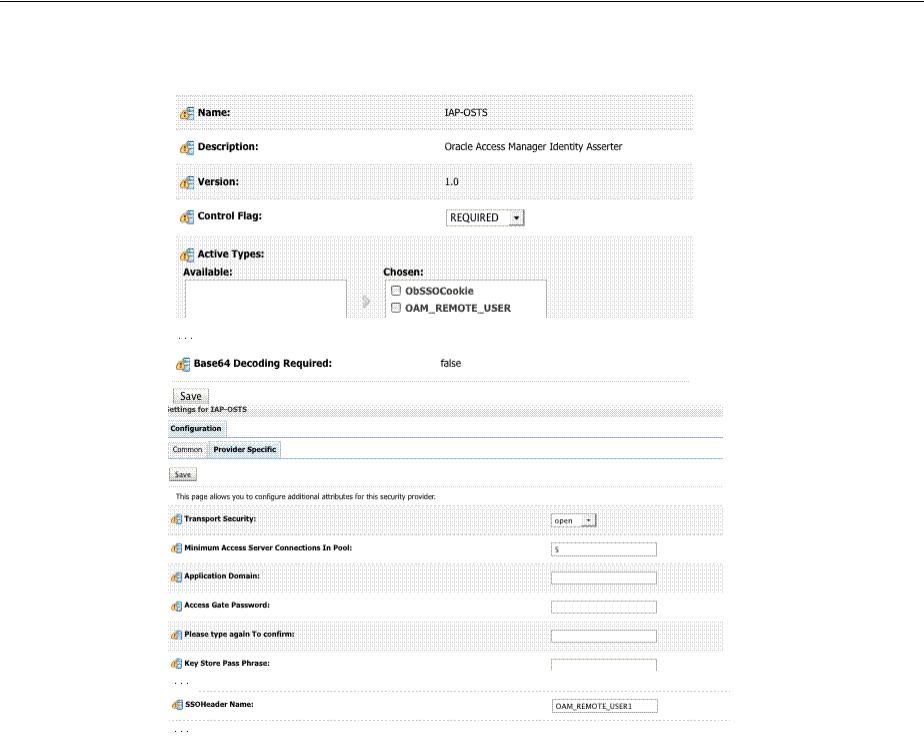Click the arrow between Available and Chosen

[366, 300]
